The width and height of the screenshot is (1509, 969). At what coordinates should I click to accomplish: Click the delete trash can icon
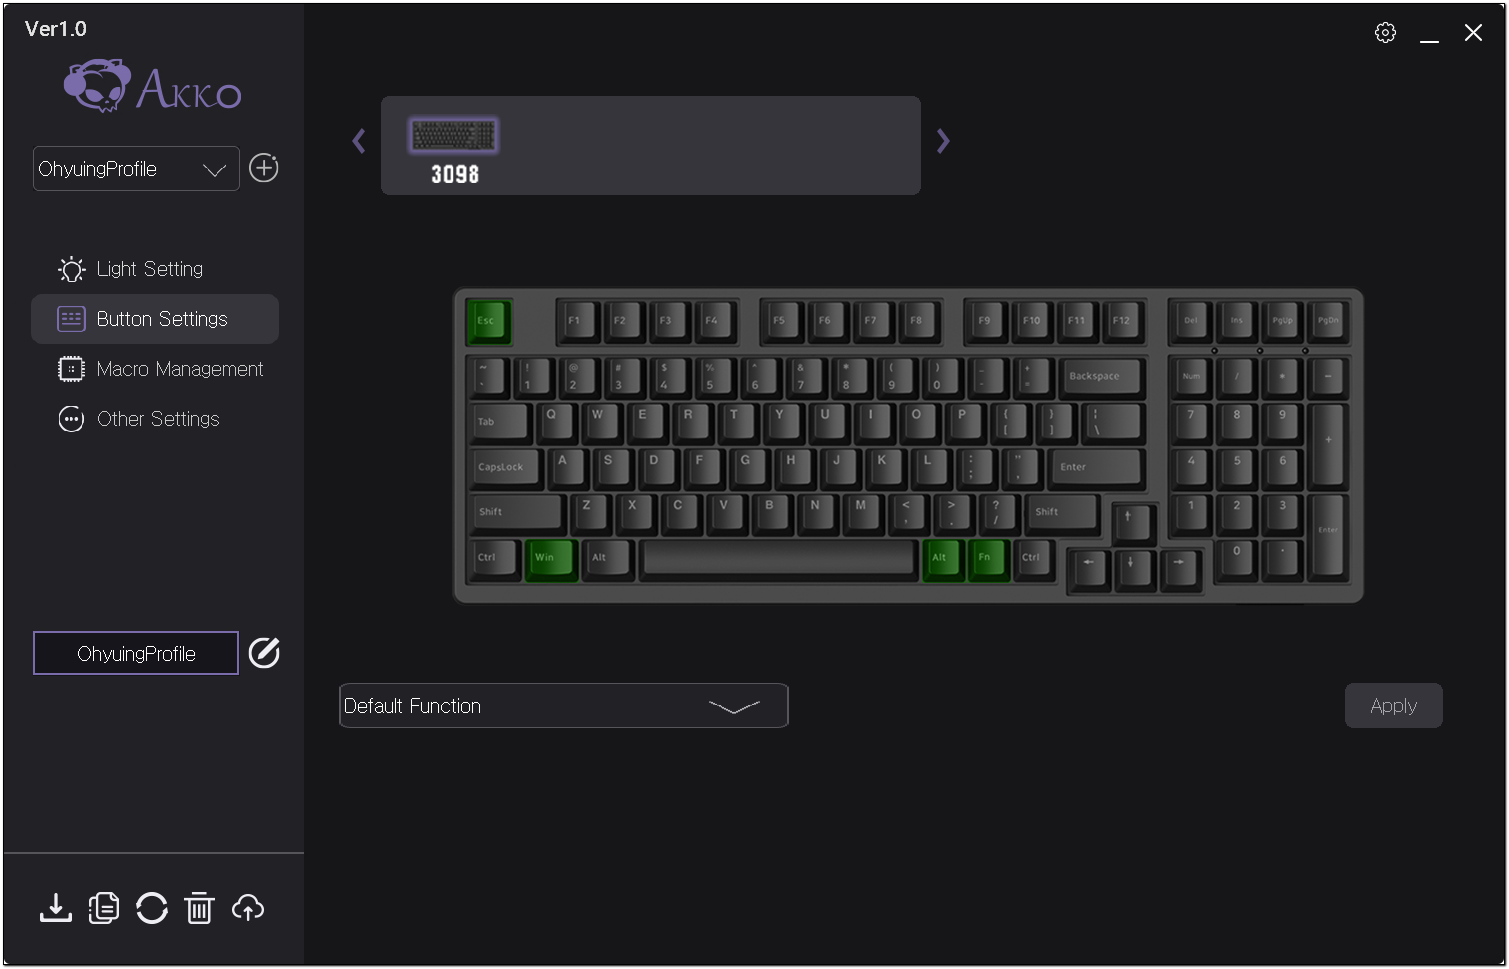coord(200,908)
